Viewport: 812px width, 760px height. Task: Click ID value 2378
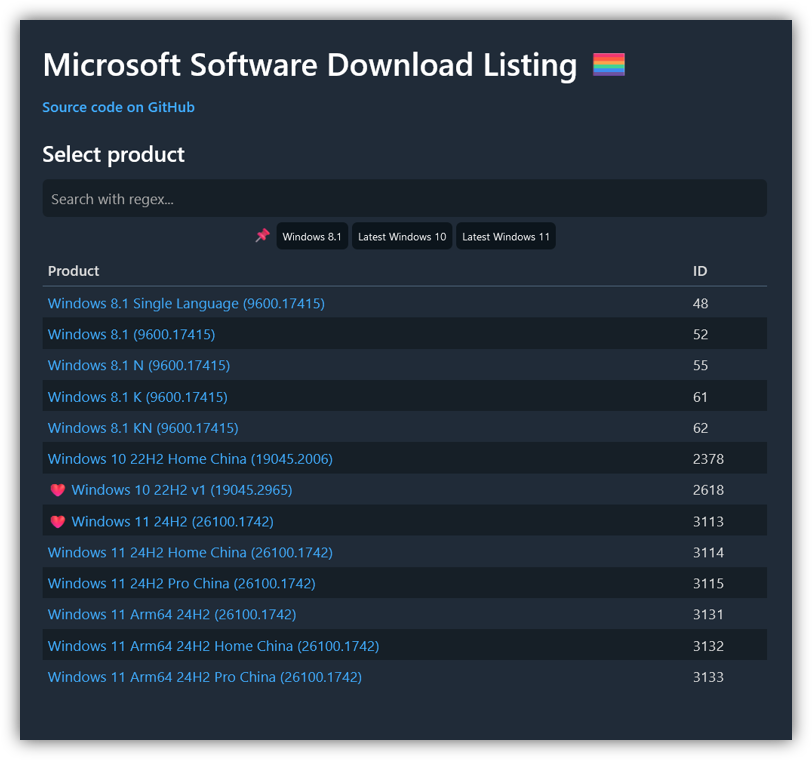click(708, 459)
